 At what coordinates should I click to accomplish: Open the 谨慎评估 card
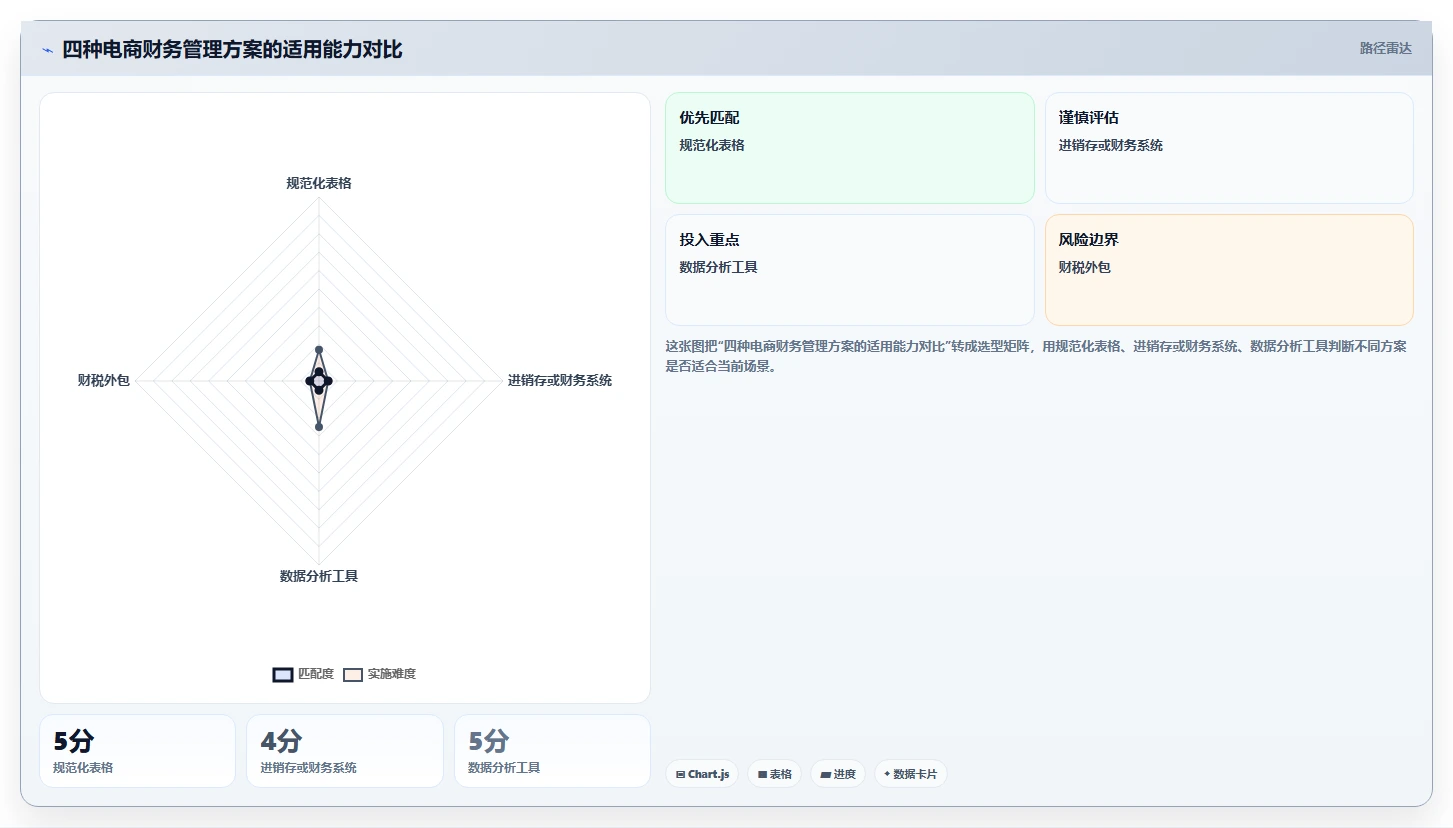pyautogui.click(x=1229, y=148)
